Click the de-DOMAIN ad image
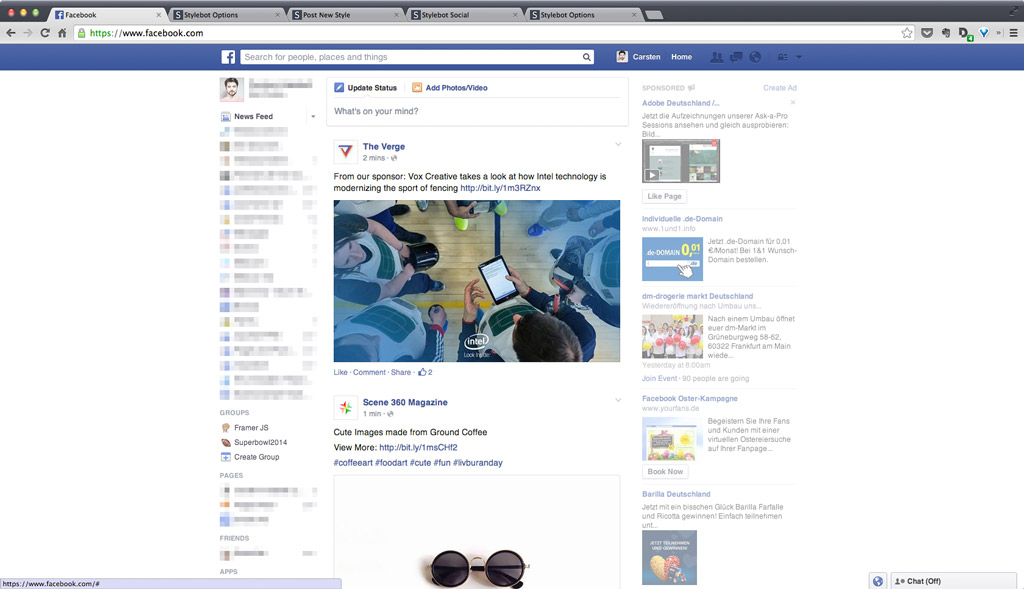The height and width of the screenshot is (589, 1024). (x=672, y=259)
